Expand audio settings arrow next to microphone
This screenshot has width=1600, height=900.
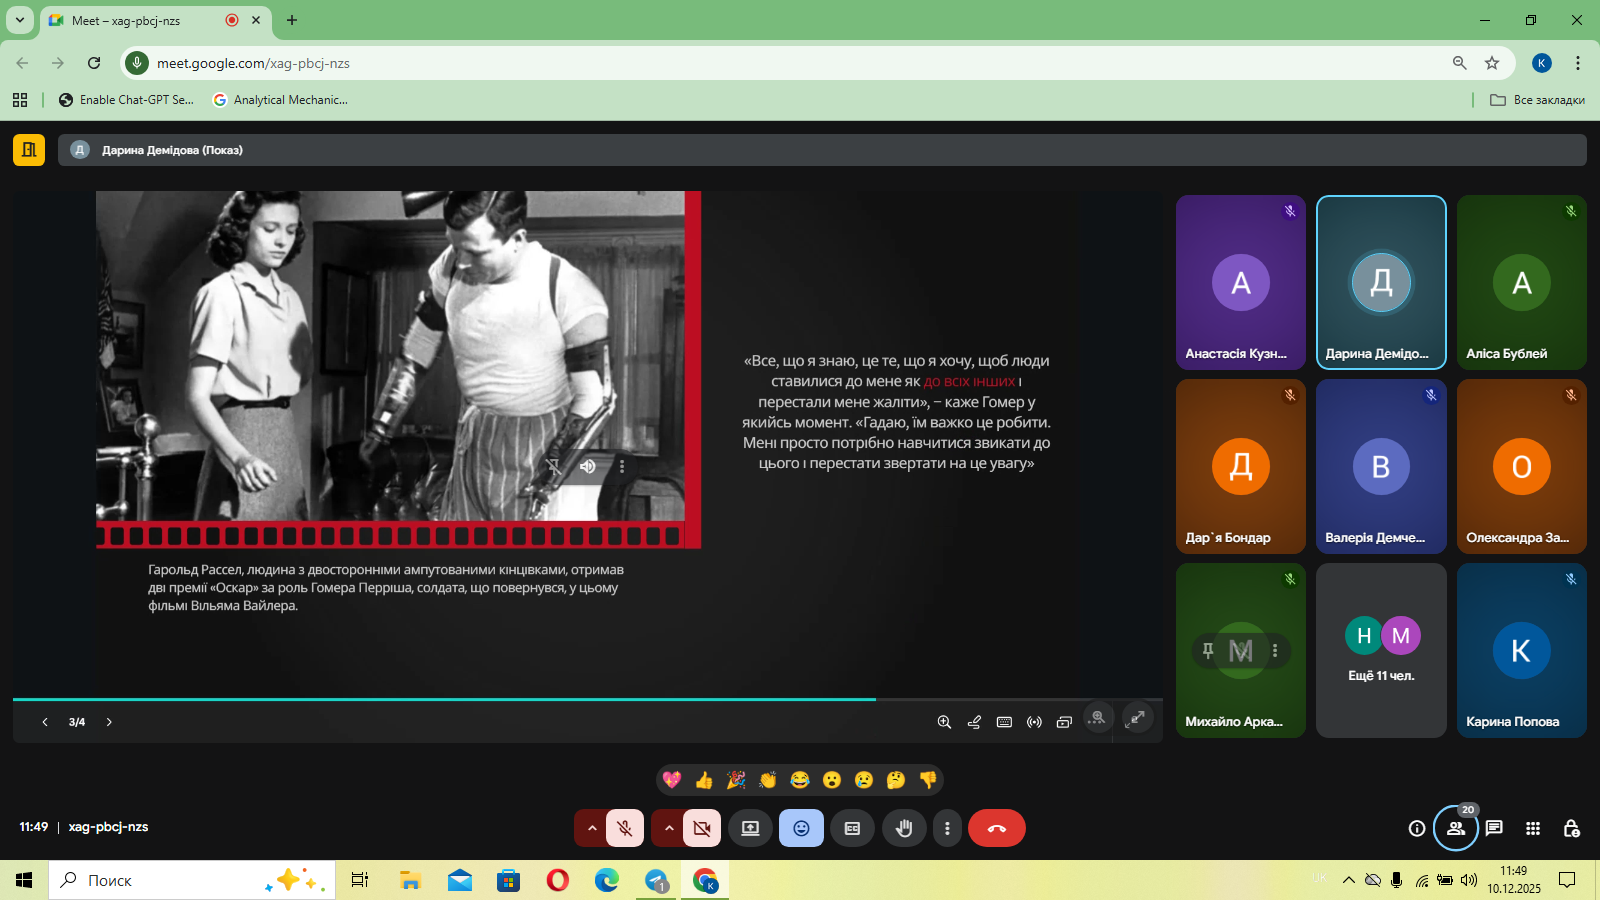click(592, 828)
